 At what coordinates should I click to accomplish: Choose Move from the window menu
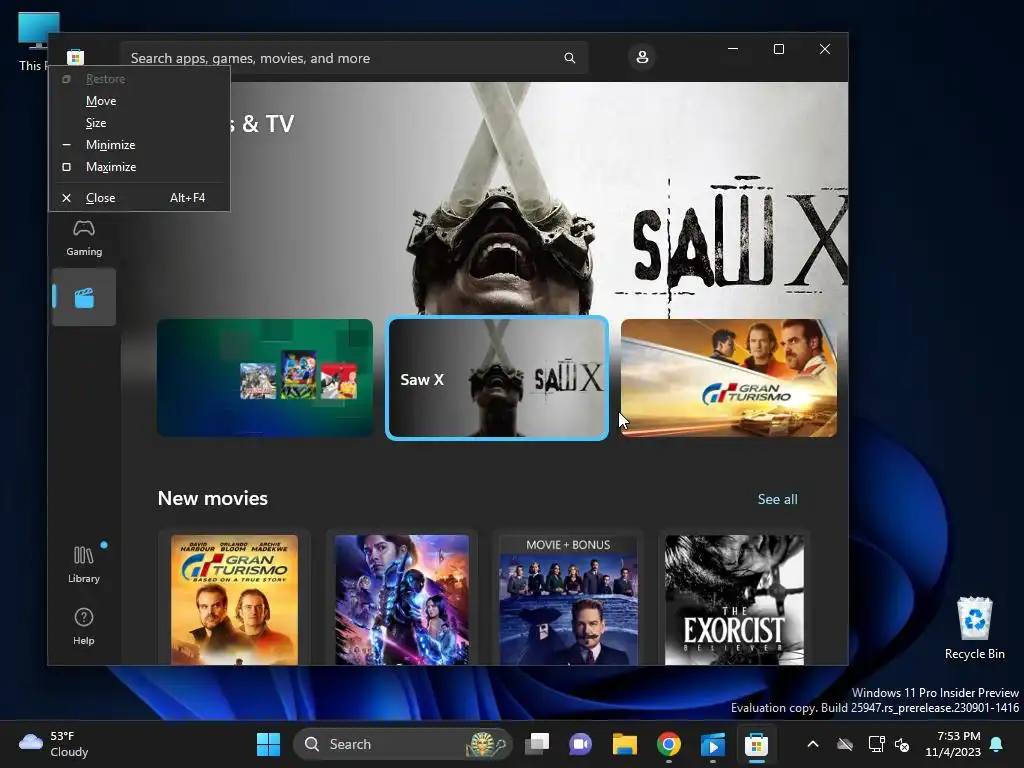[x=139, y=101]
